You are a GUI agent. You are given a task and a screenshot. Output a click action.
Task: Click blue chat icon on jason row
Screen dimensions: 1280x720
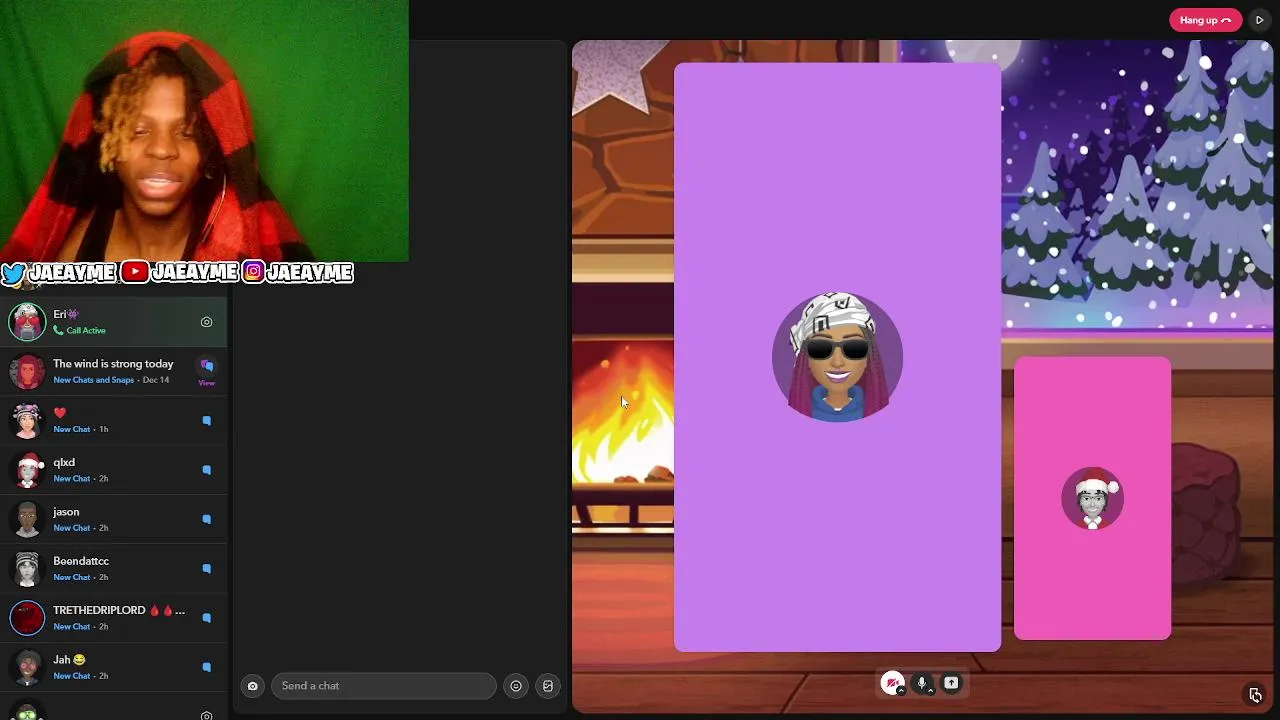pos(207,519)
